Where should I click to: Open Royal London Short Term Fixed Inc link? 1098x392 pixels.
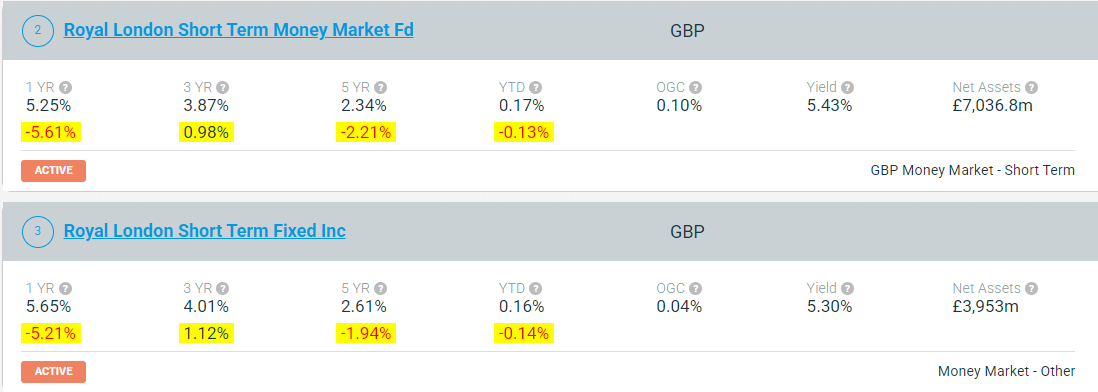[204, 231]
